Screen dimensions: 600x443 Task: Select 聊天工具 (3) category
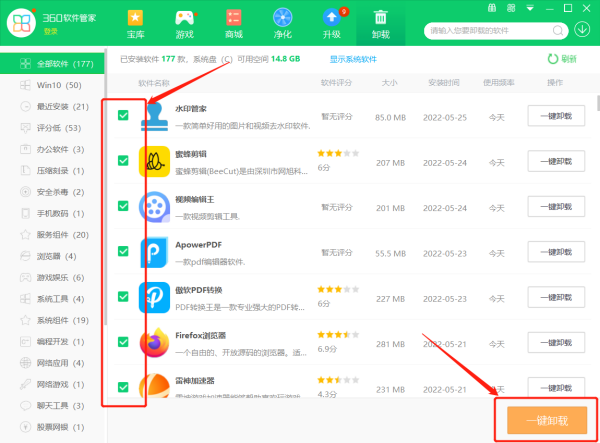pos(52,406)
